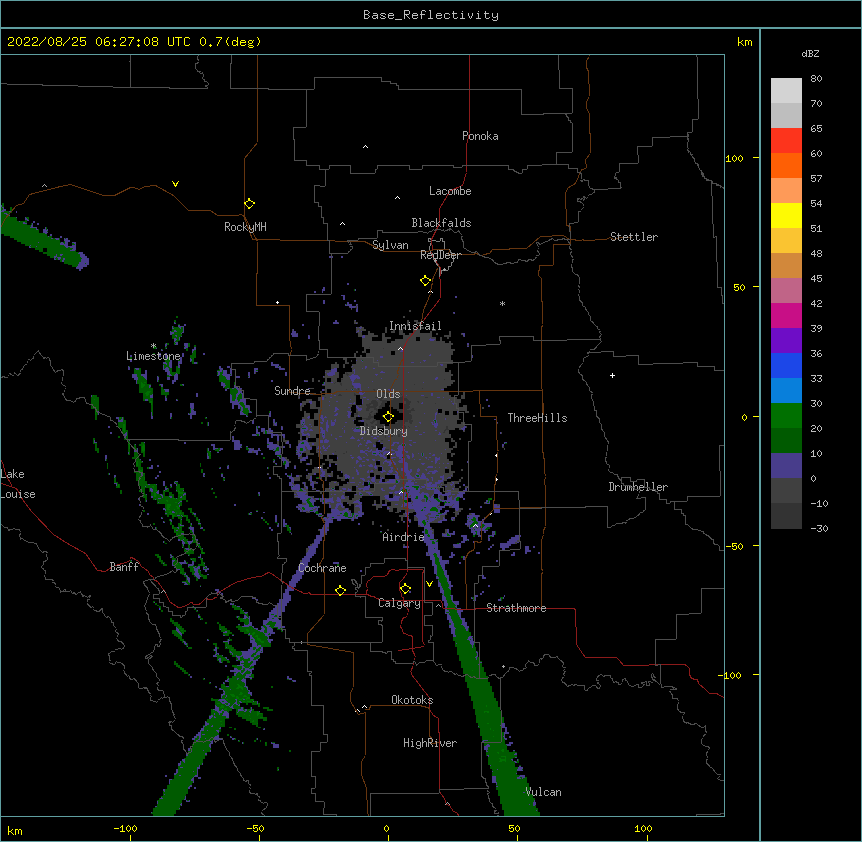Pick the indigo 0-10 dBZ legend swatch
862x842 pixels.
point(786,466)
